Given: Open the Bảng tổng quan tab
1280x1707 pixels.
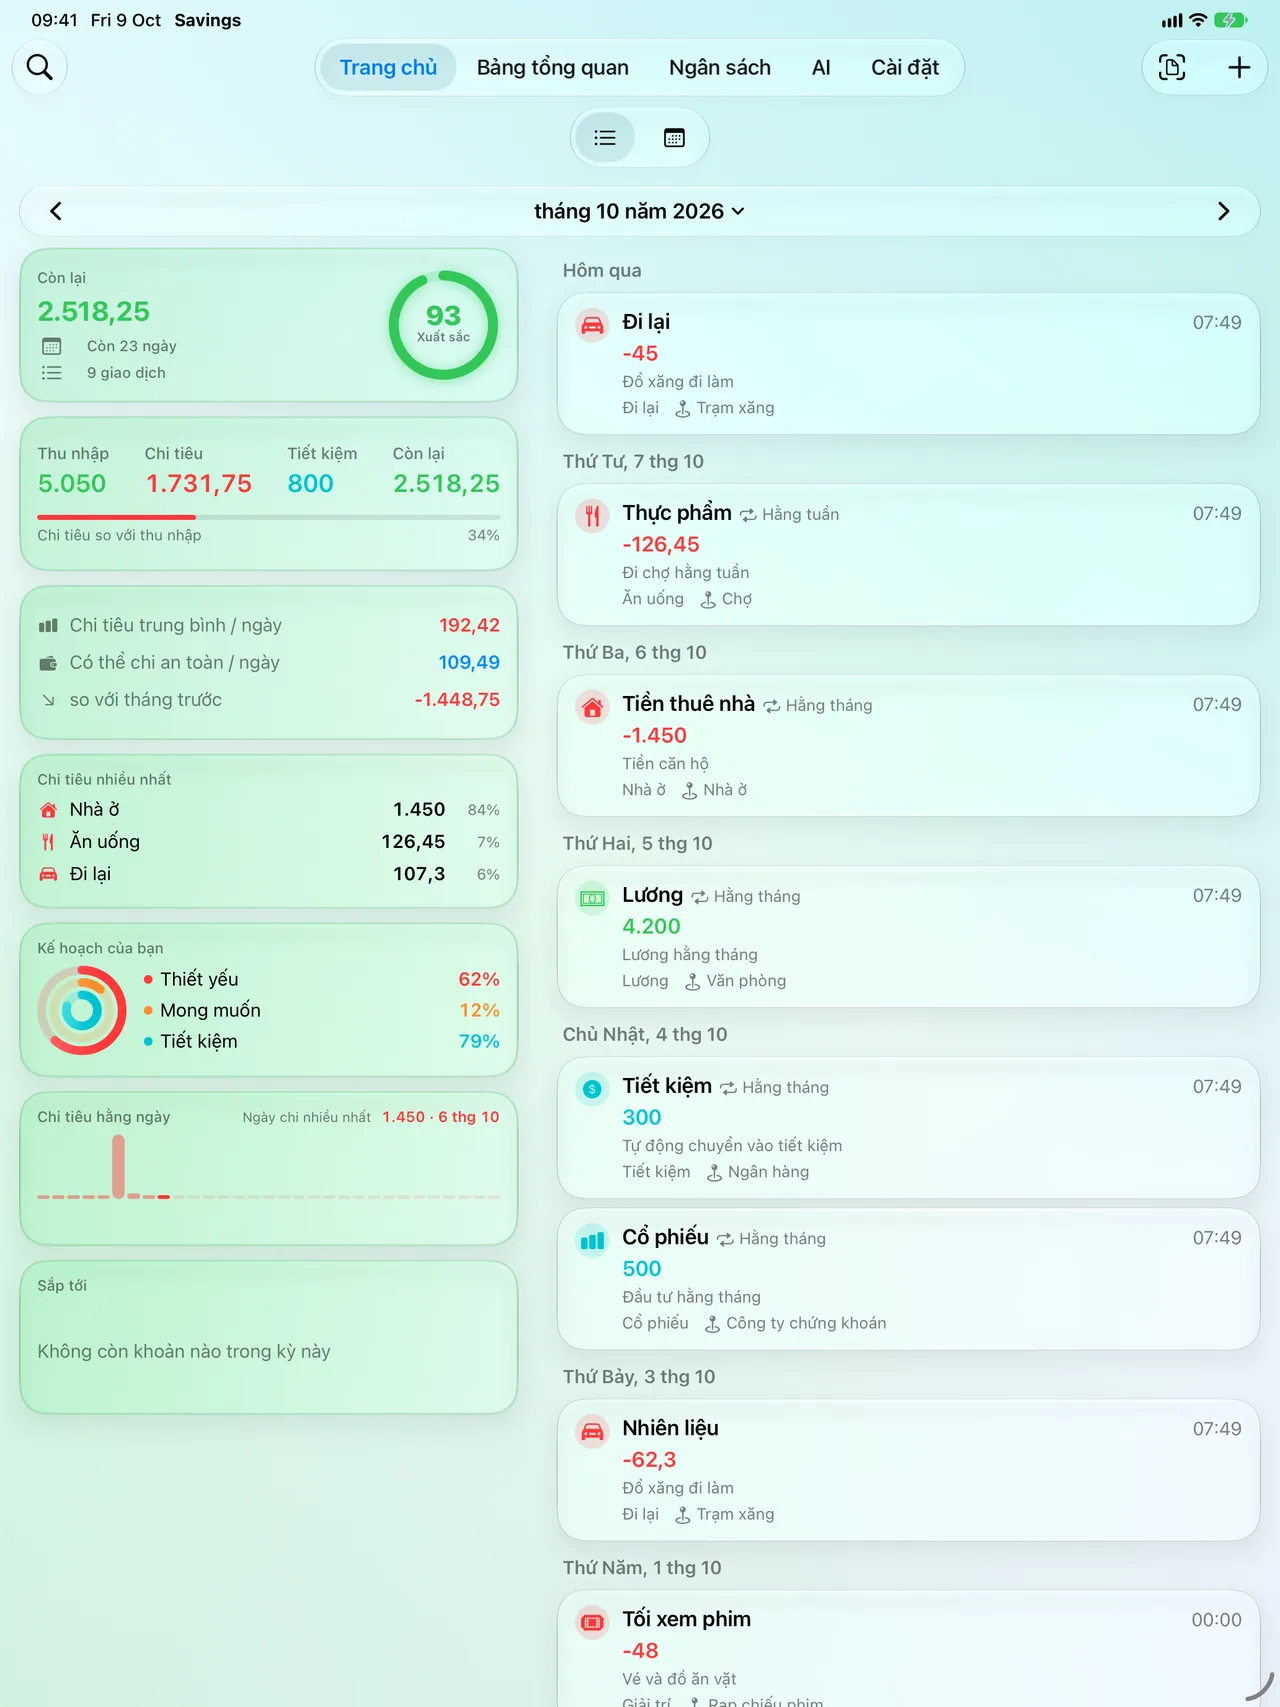Looking at the screenshot, I should pos(553,67).
